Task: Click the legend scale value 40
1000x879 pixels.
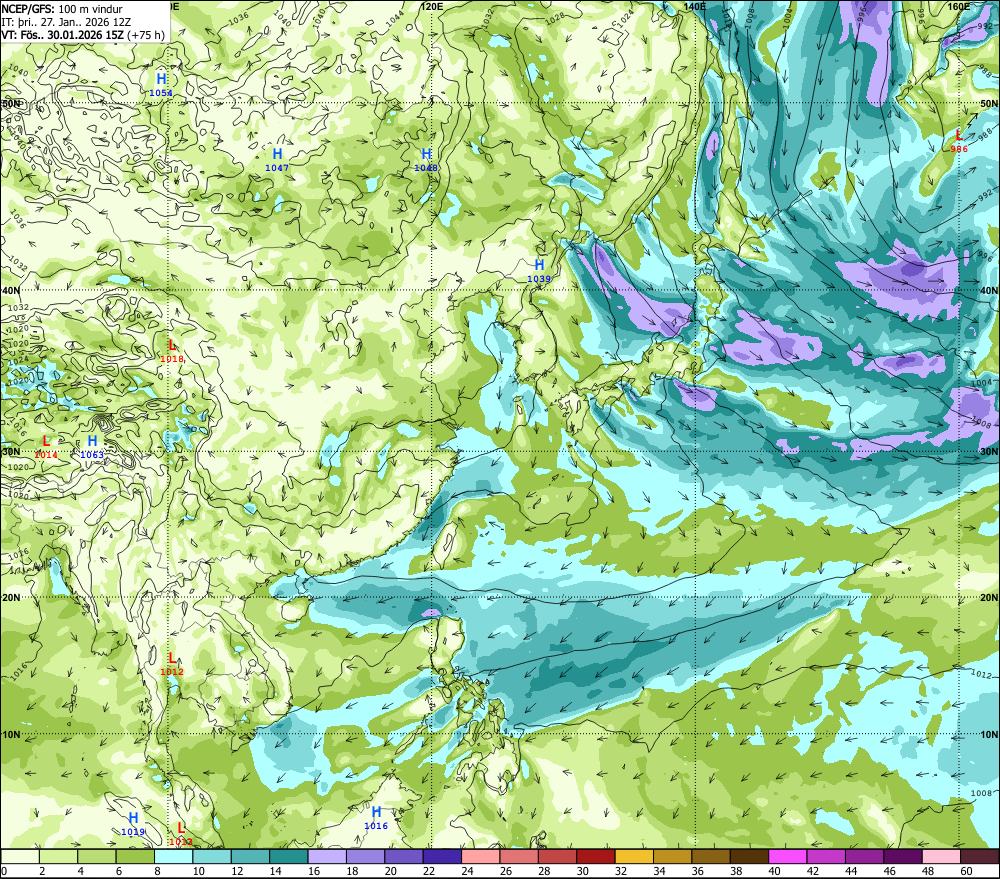Action: 774,871
